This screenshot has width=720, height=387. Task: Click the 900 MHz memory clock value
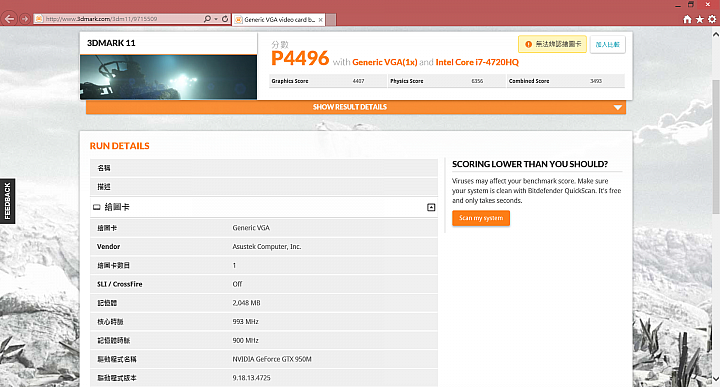tap(245, 341)
